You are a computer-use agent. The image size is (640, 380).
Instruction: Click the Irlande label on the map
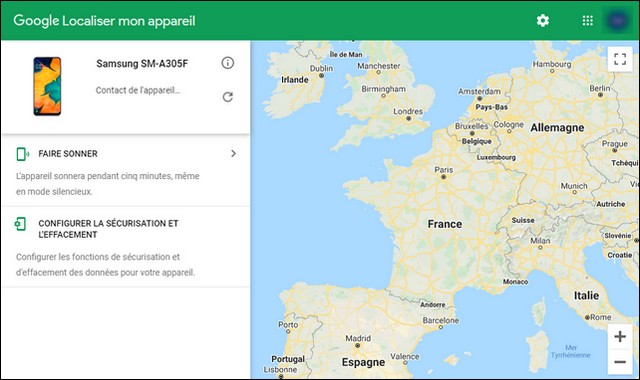[295, 80]
